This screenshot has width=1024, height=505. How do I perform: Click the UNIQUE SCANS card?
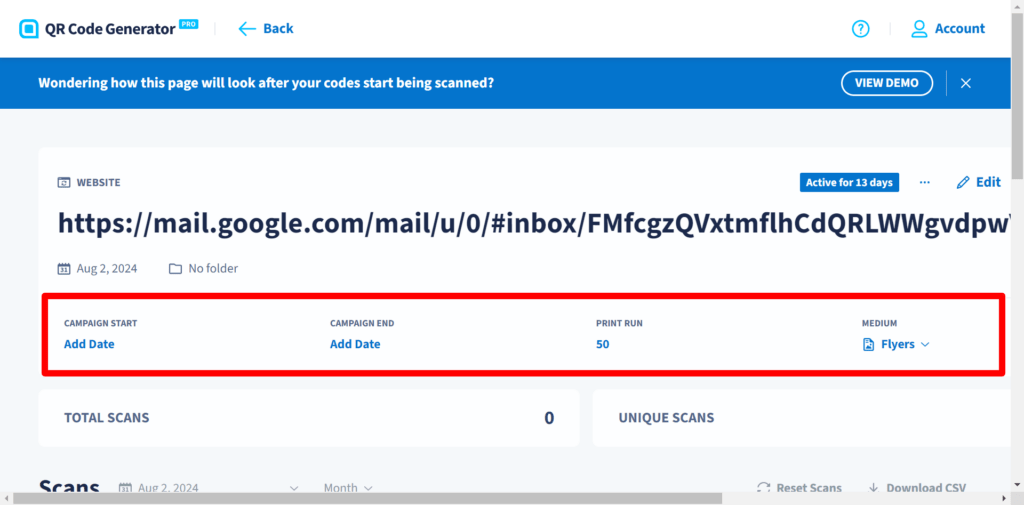click(x=802, y=418)
